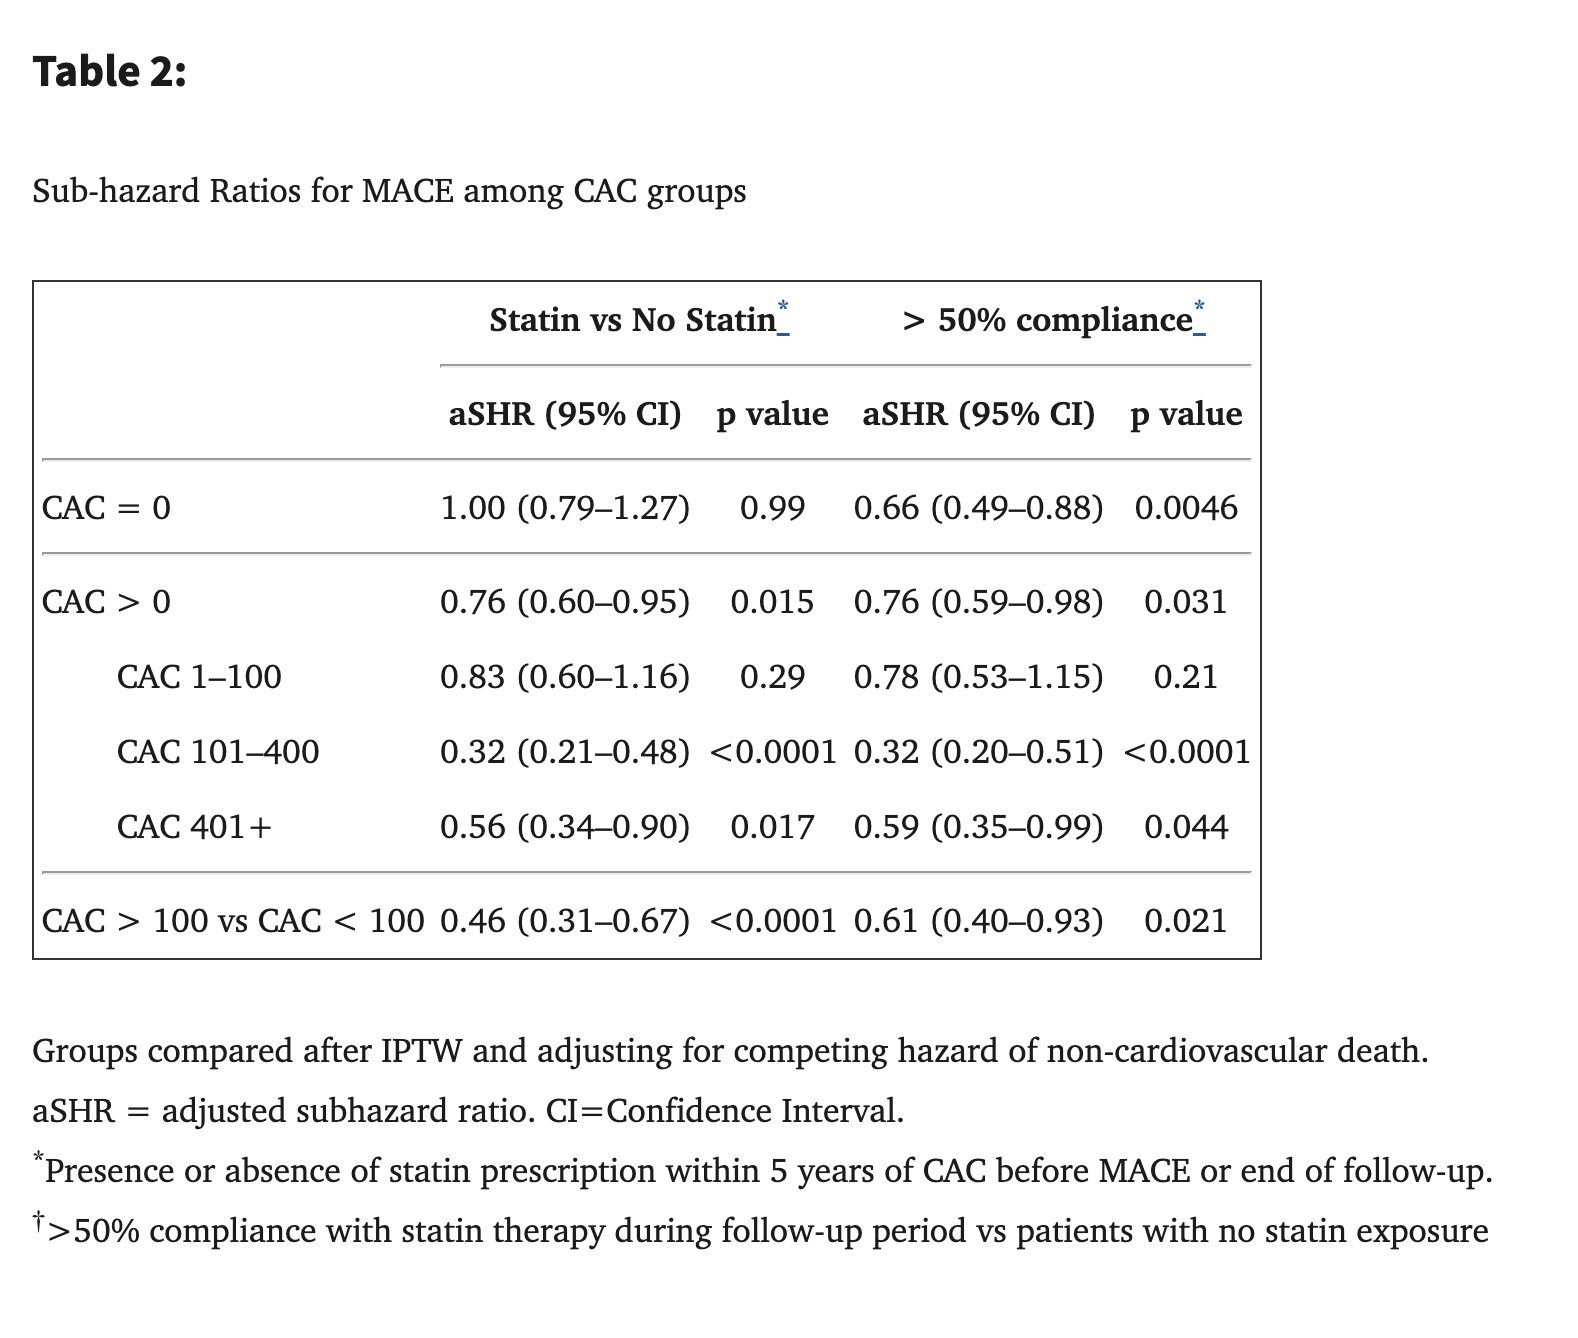This screenshot has height=1338, width=1578.
Task: Click the 1.00 (0.79–1.27) cell
Action: [x=565, y=508]
